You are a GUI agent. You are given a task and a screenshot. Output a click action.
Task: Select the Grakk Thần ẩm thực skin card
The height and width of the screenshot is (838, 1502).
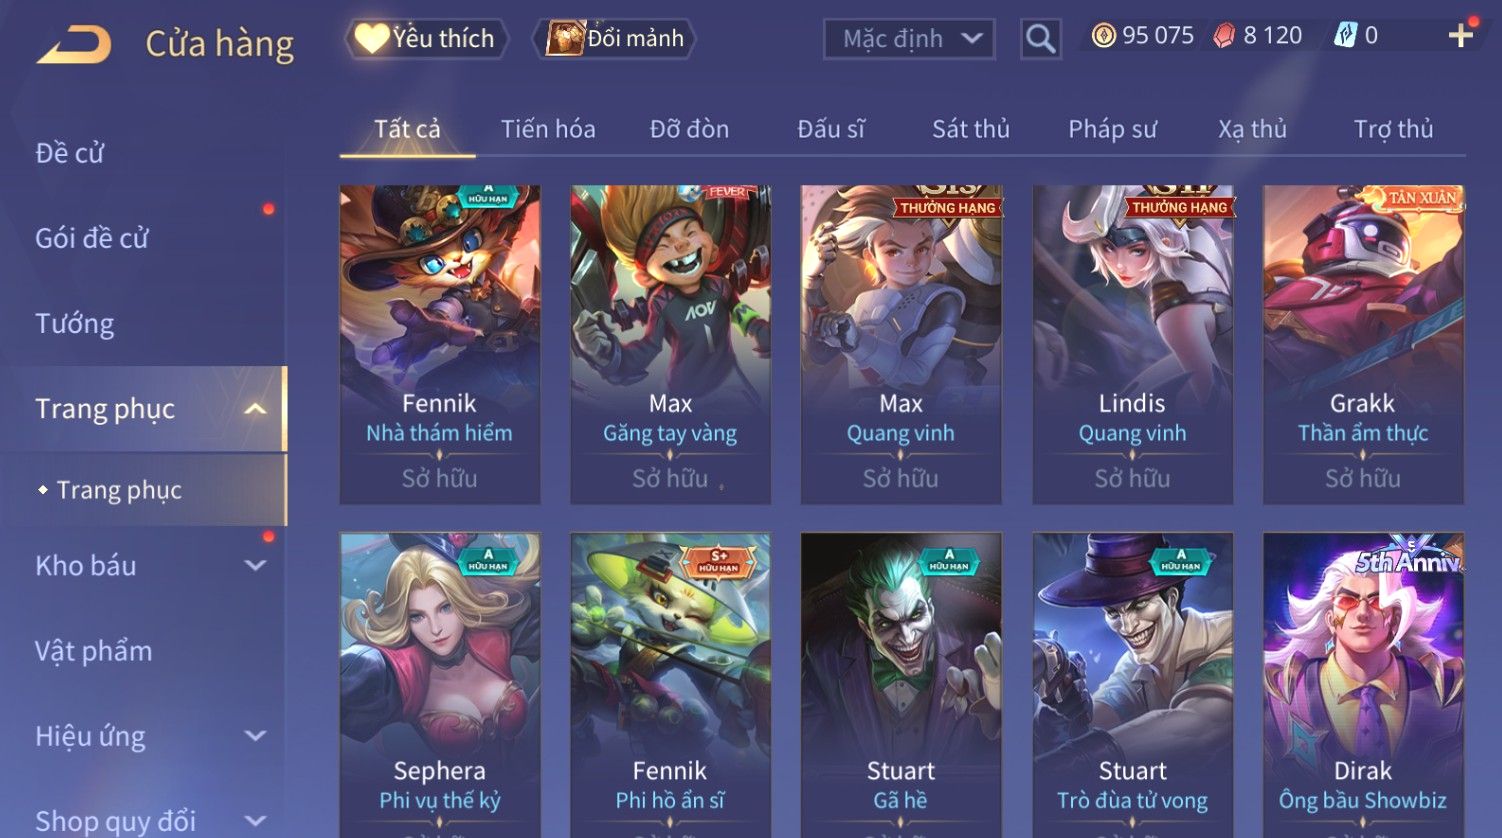[x=1363, y=344]
